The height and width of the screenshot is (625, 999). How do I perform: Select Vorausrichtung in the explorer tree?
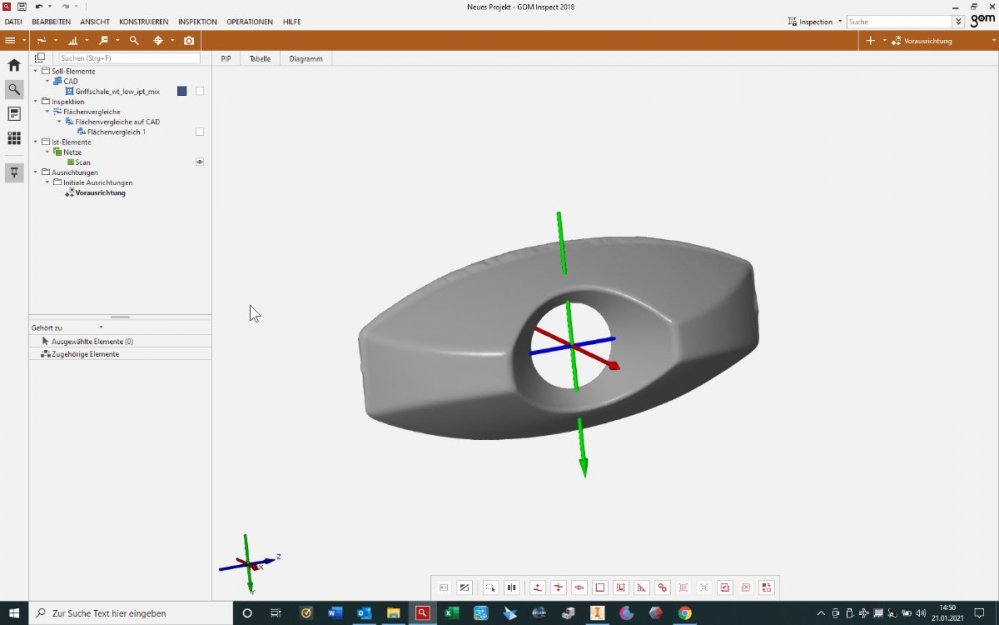click(100, 193)
